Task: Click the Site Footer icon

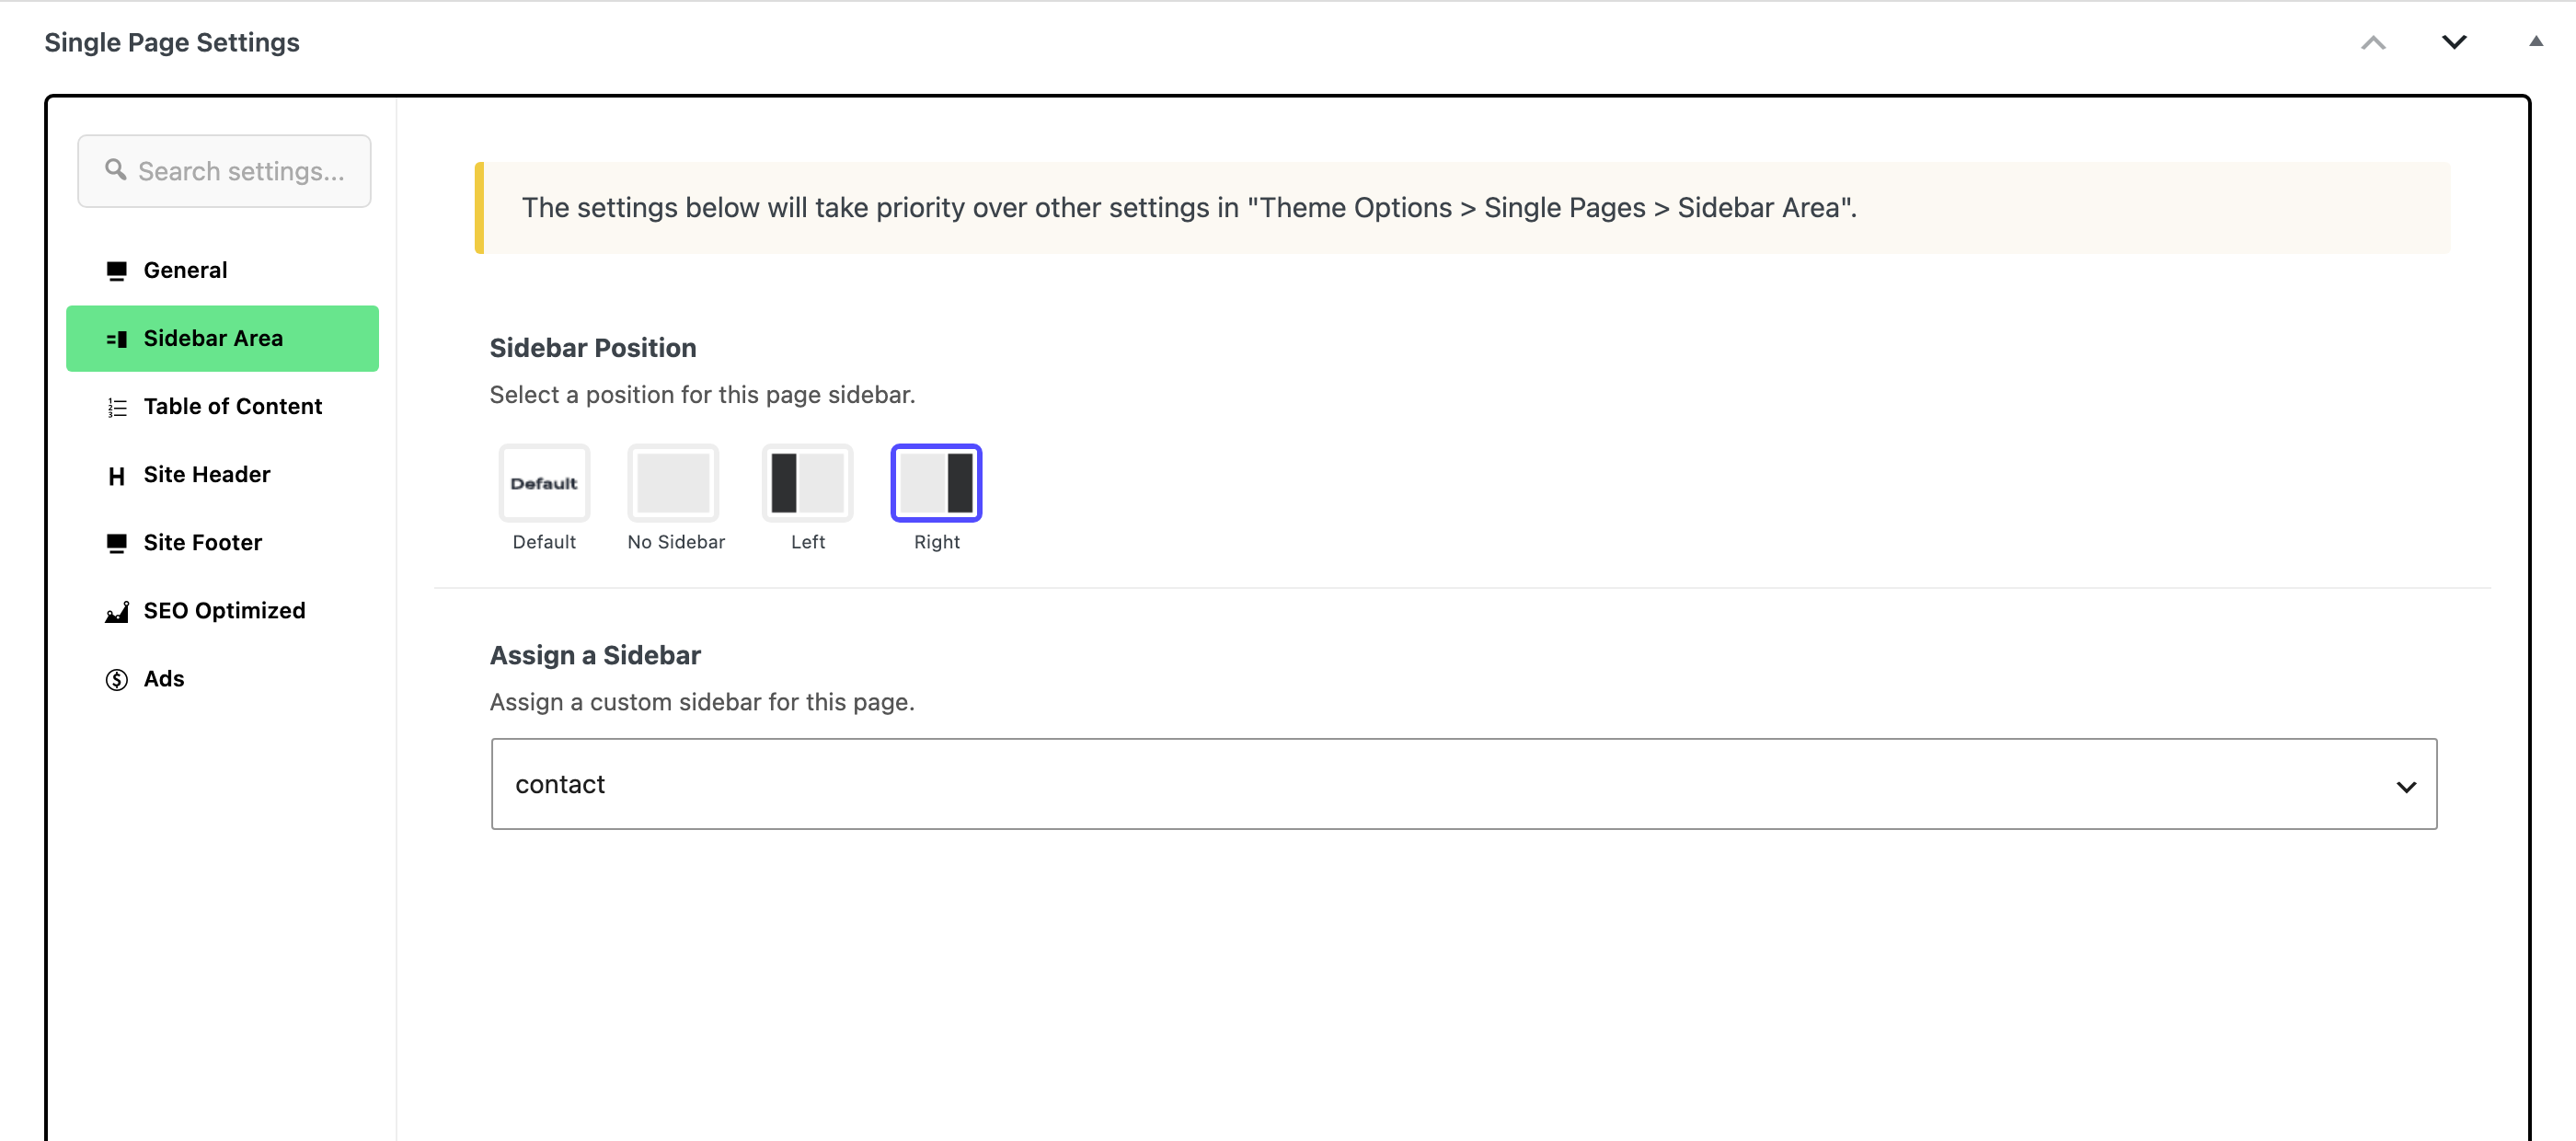Action: tap(116, 543)
